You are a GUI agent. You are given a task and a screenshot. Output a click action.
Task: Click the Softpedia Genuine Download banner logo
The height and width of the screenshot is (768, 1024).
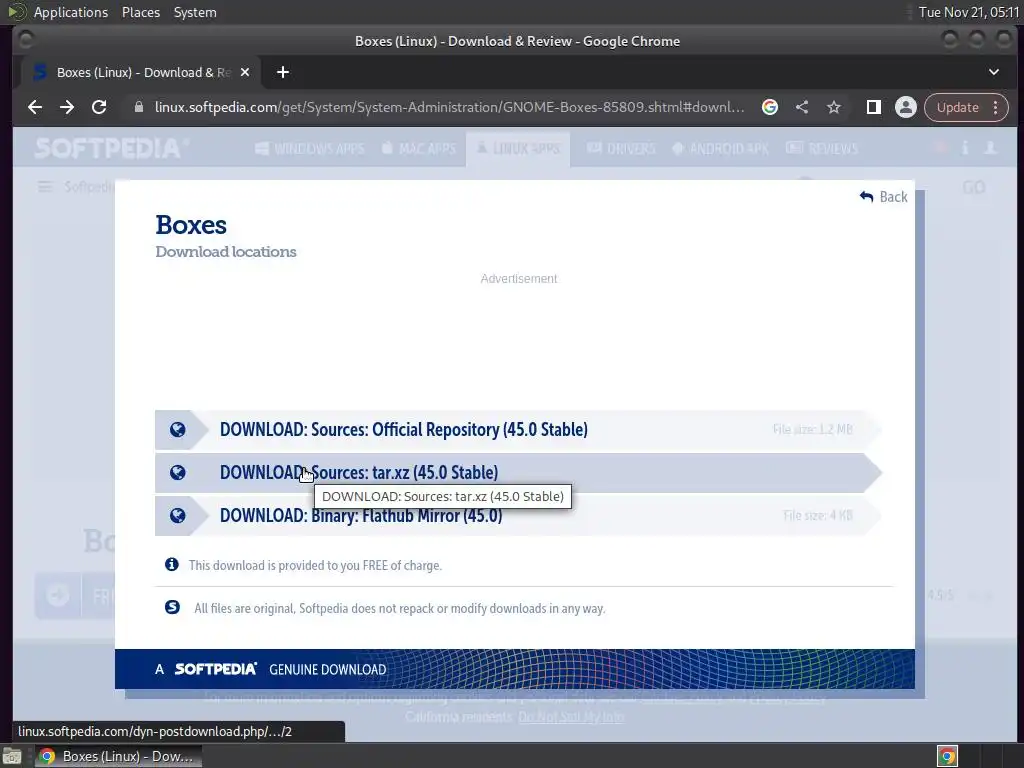click(x=215, y=669)
